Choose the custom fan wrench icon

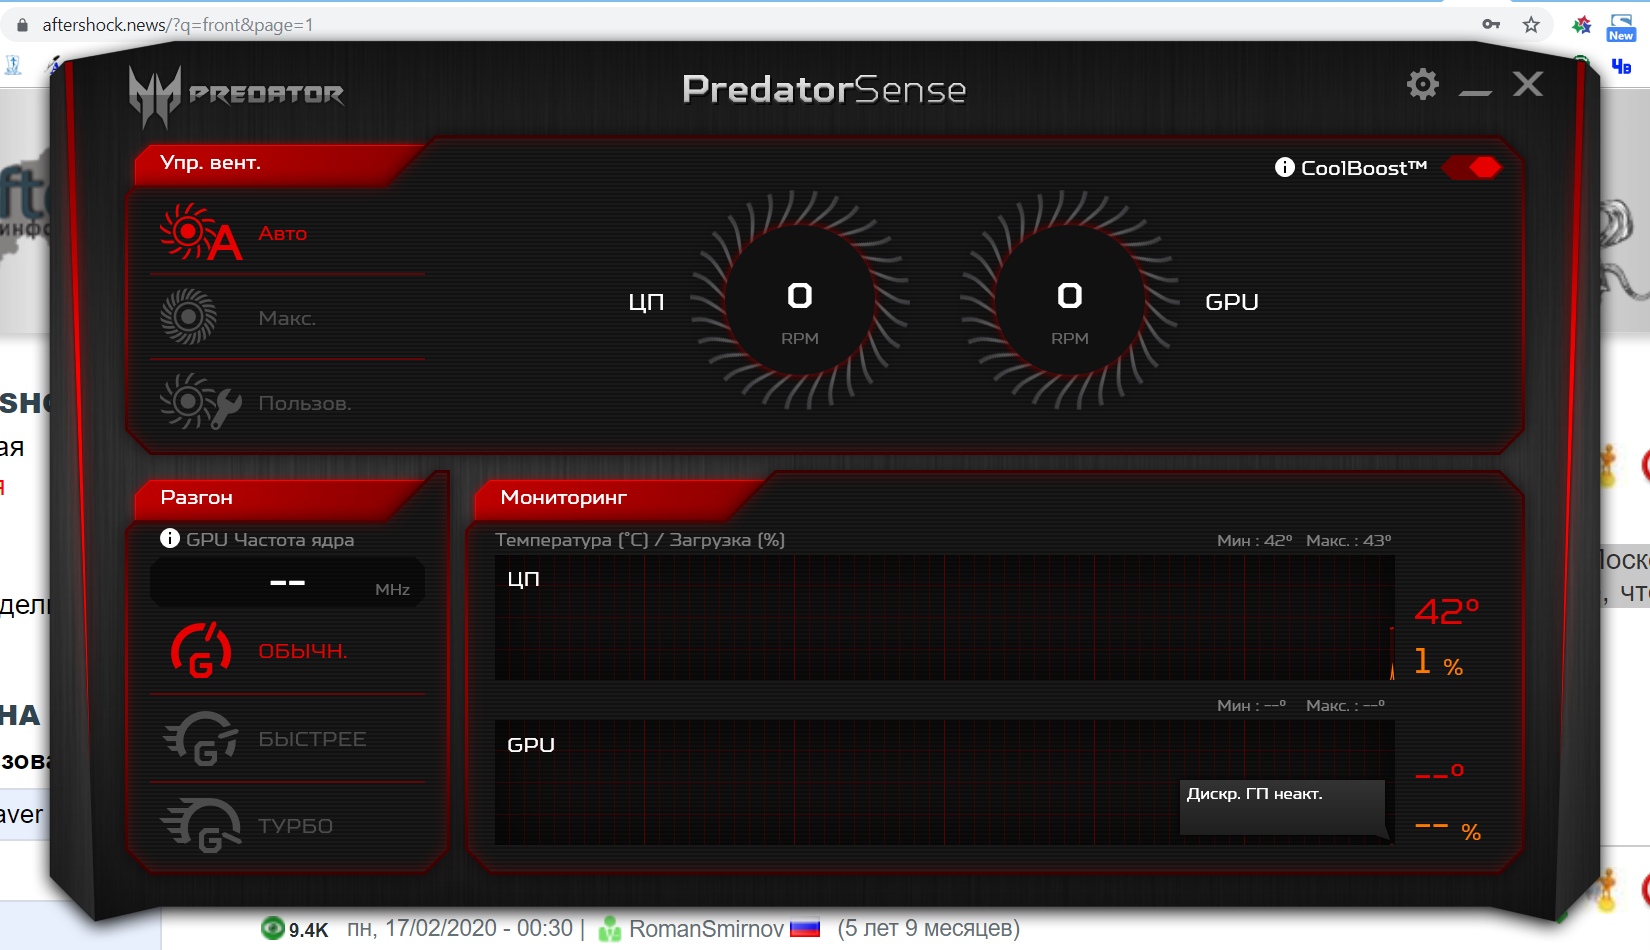coord(200,403)
